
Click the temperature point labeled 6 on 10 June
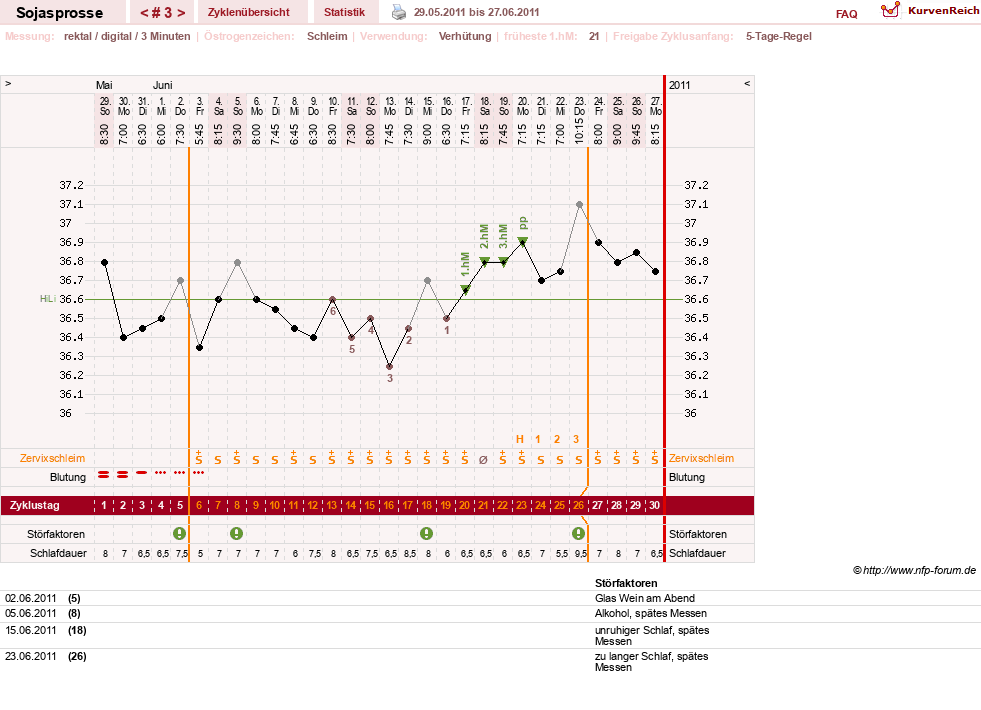coord(332,300)
